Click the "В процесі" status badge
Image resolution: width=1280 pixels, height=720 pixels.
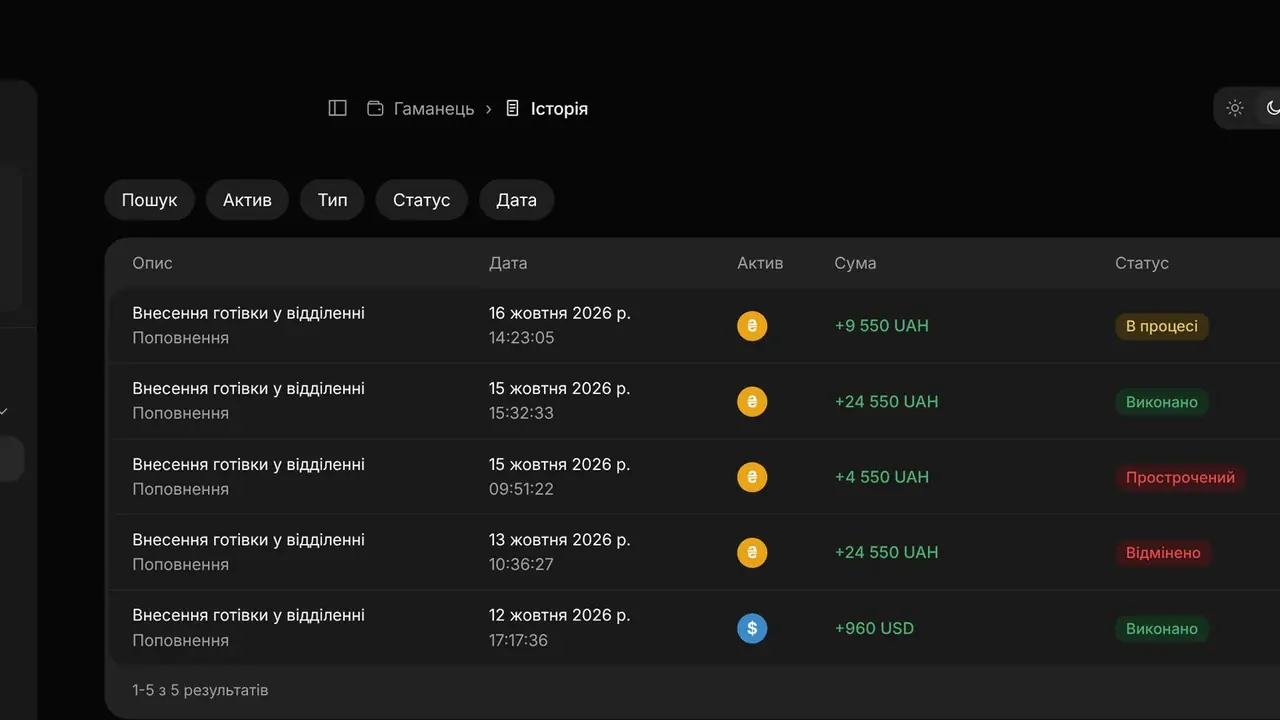(1162, 326)
